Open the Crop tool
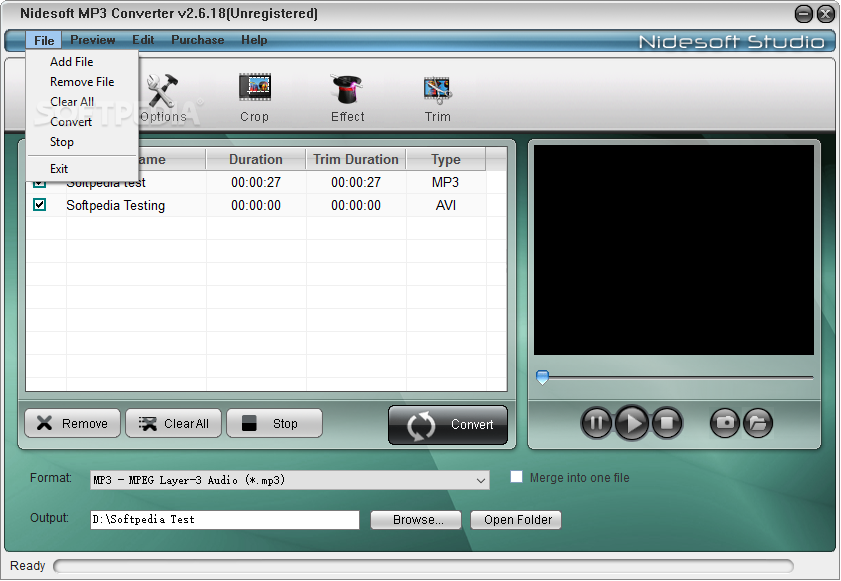Viewport: 841px width, 581px height. pos(254,98)
